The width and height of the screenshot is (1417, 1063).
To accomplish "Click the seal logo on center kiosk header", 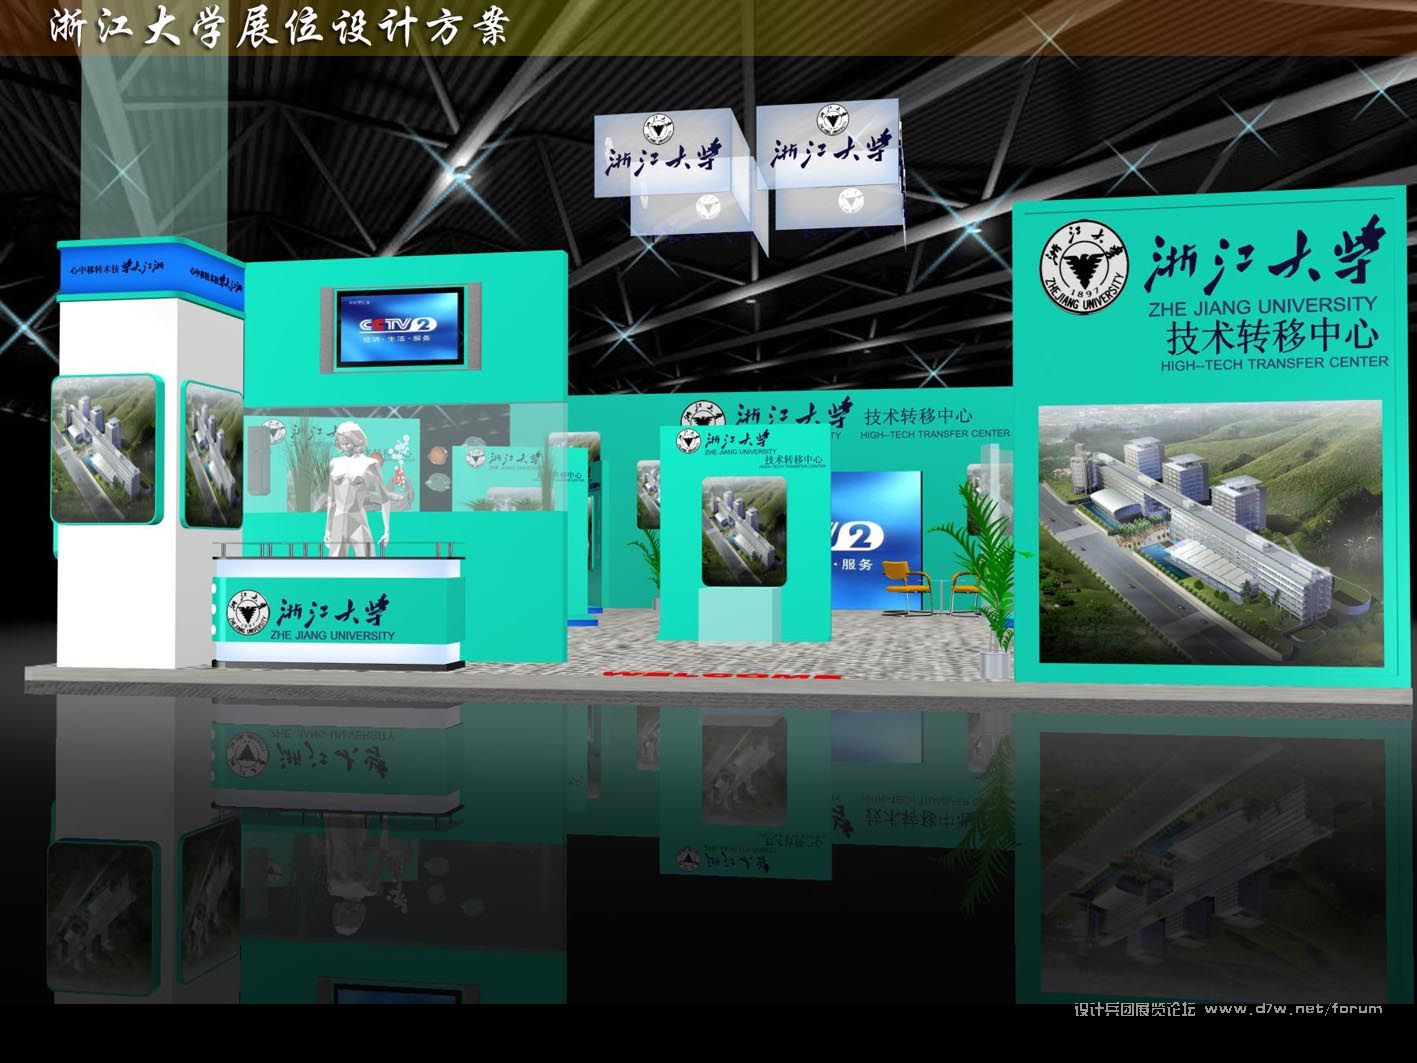I will click(x=688, y=441).
